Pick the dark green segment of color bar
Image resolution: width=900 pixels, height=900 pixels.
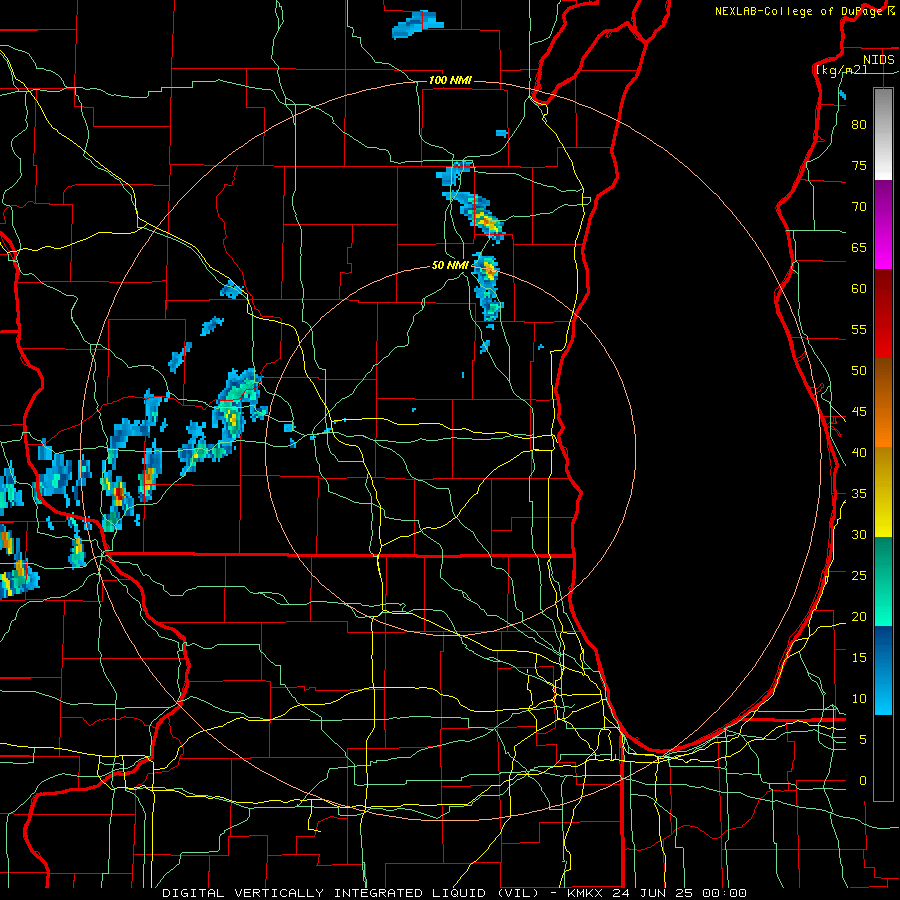883,560
